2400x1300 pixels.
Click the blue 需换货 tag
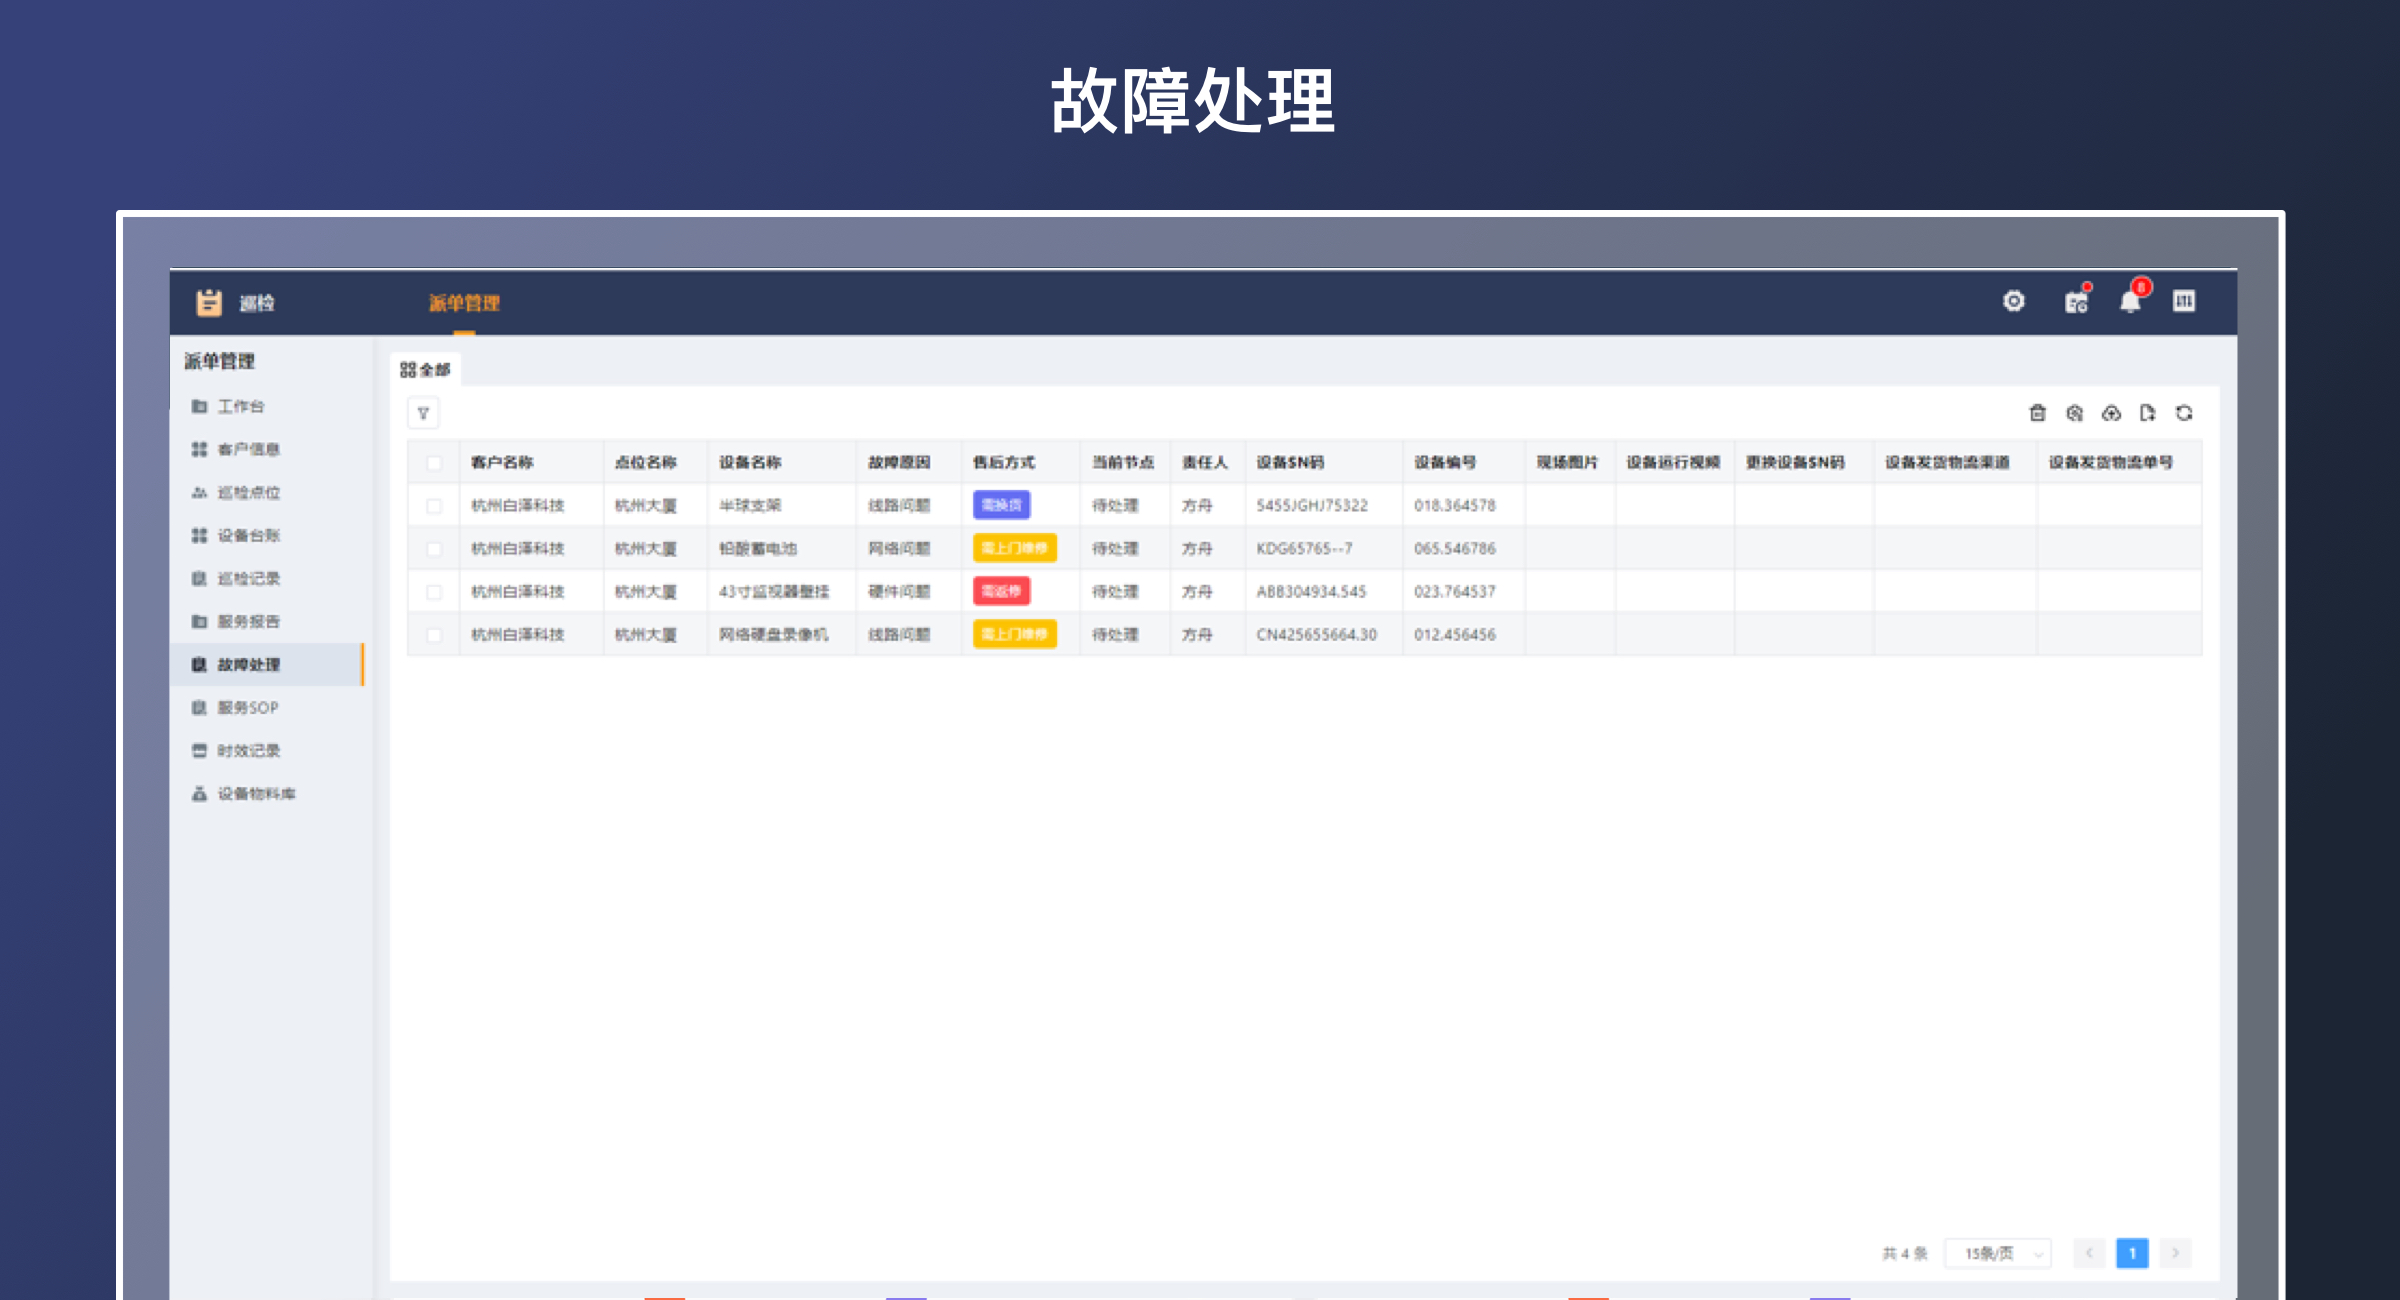click(1001, 505)
